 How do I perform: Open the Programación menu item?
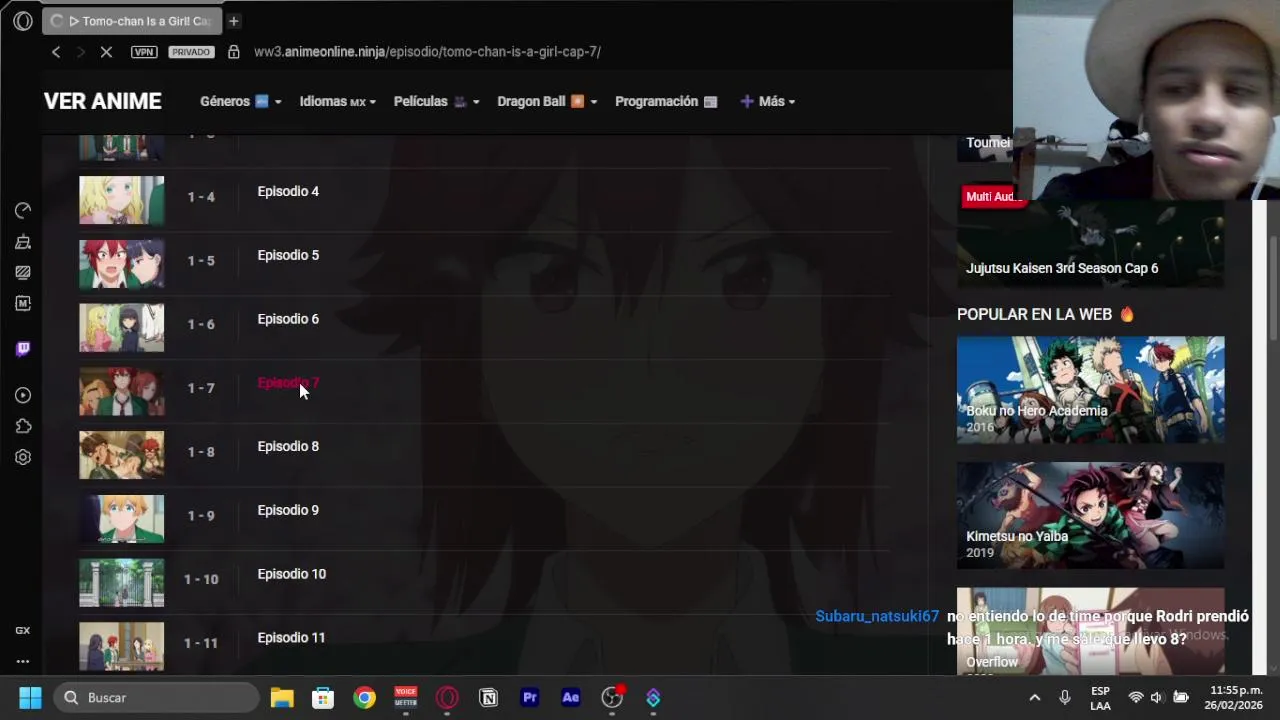pos(666,102)
